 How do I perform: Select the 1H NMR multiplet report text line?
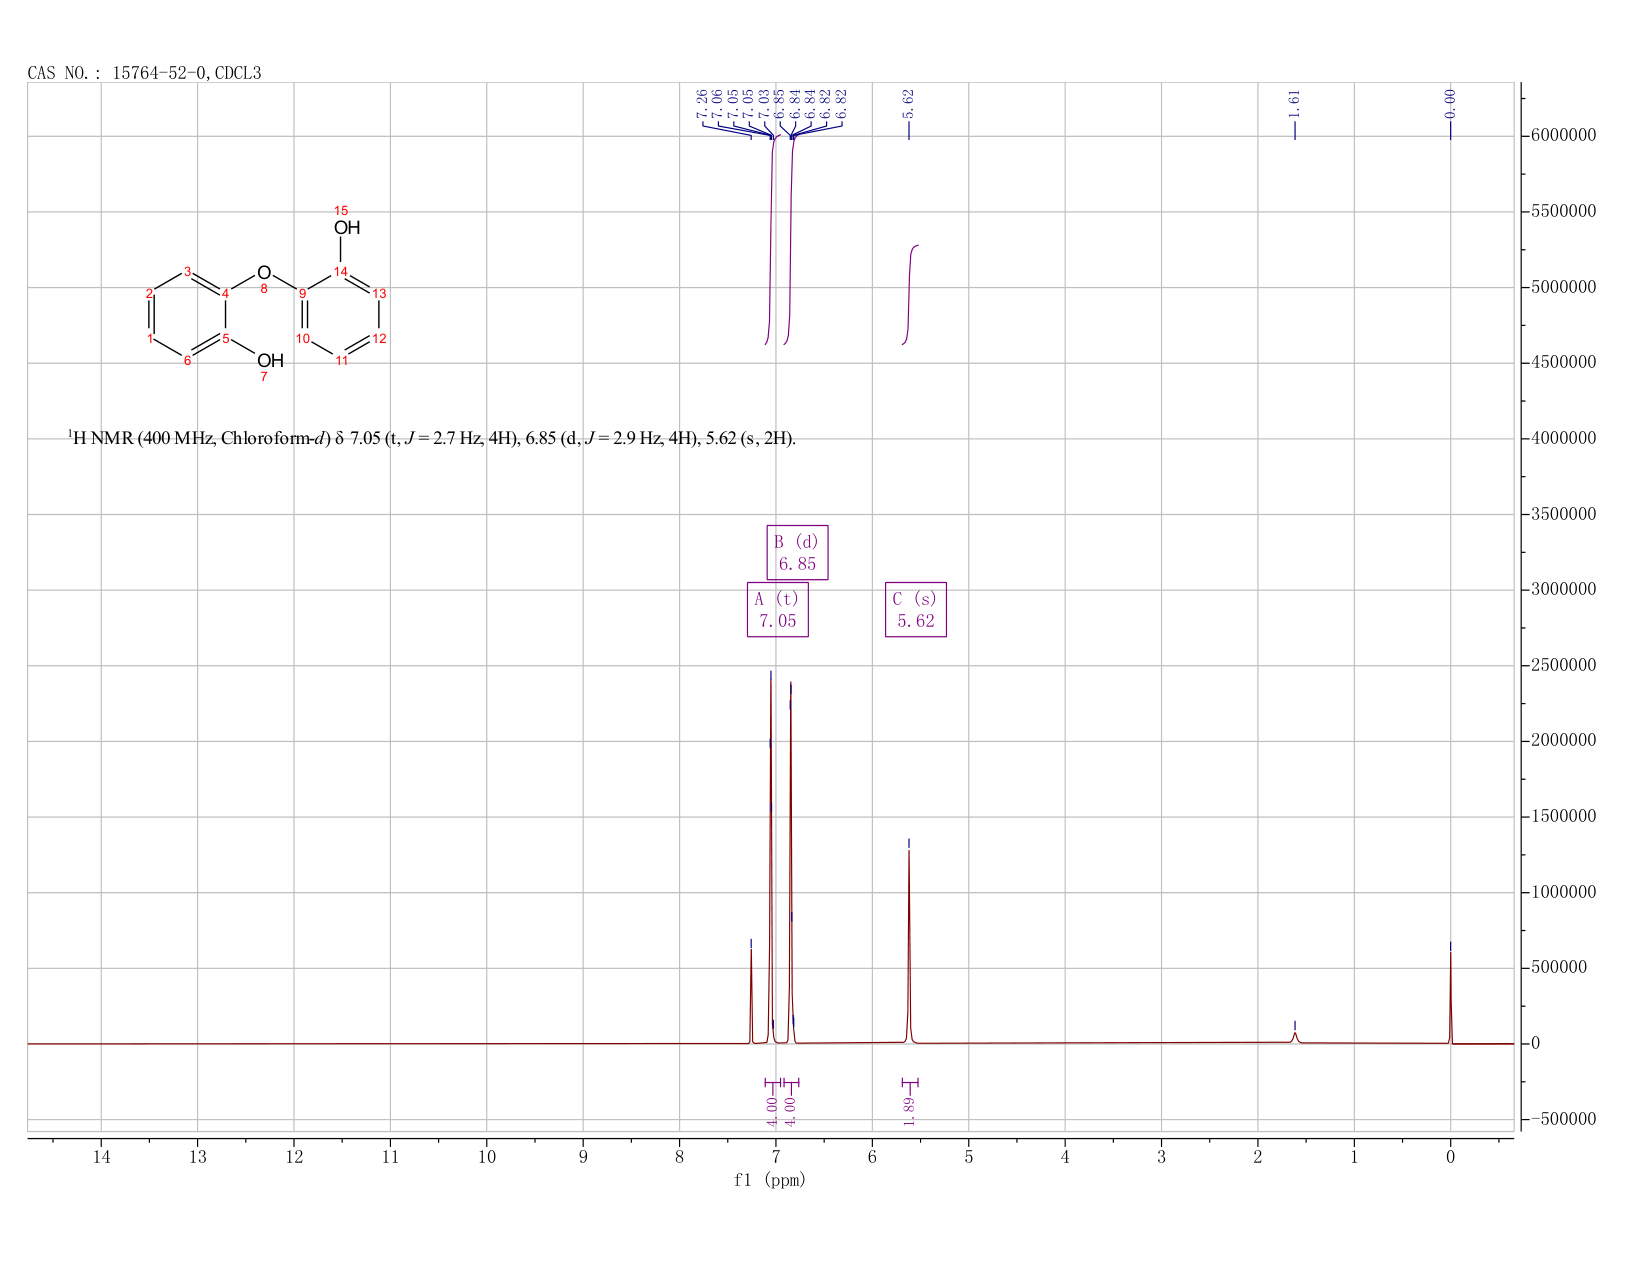[x=432, y=438]
